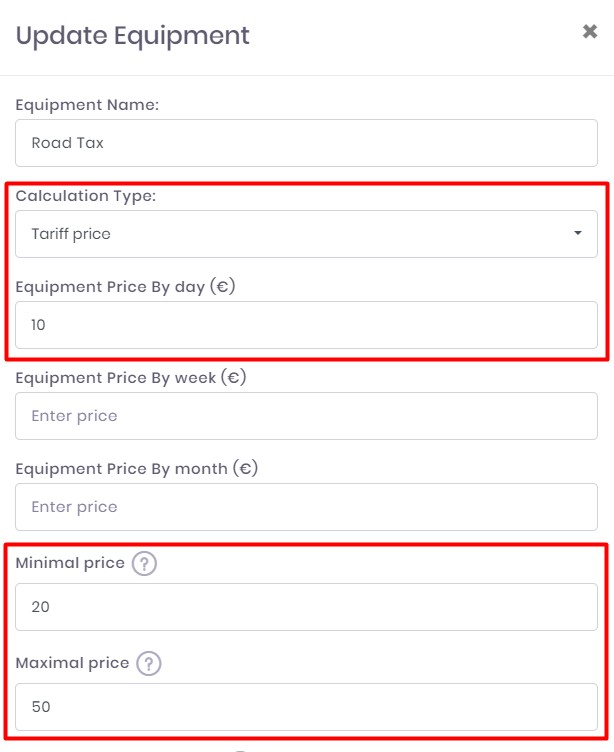Screen dimensions: 614x752
Task: Click the "Equipment Name:" label
Action: point(87,105)
